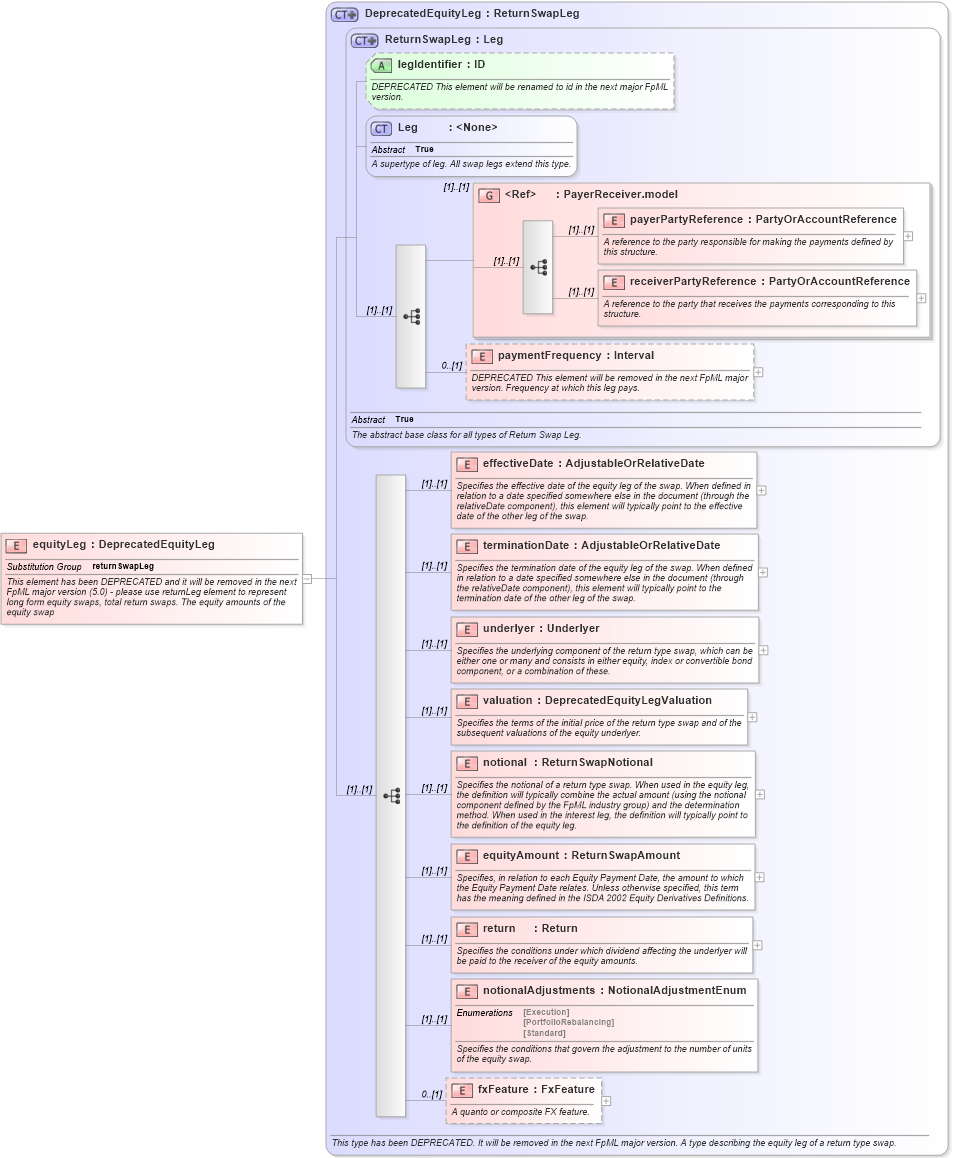Image resolution: width=953 pixels, height=1158 pixels.
Task: Click the E icon of receiverPartyReference
Action: tap(613, 281)
